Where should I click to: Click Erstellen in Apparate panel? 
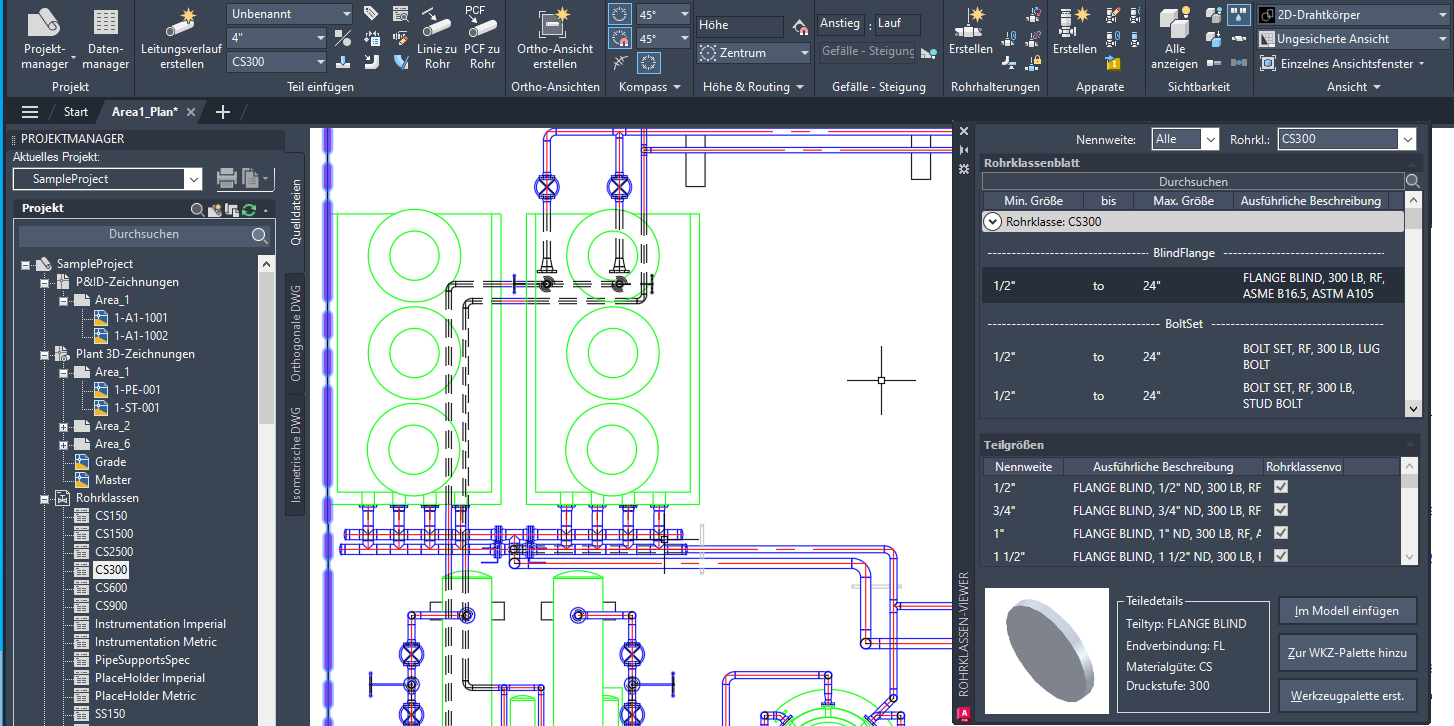1075,32
